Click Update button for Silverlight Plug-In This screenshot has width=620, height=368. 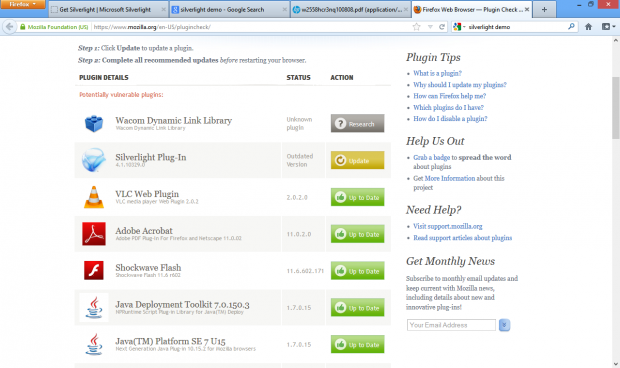point(357,160)
